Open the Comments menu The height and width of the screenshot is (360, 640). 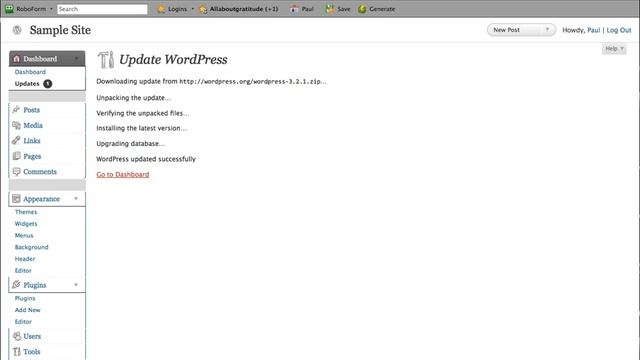point(40,171)
